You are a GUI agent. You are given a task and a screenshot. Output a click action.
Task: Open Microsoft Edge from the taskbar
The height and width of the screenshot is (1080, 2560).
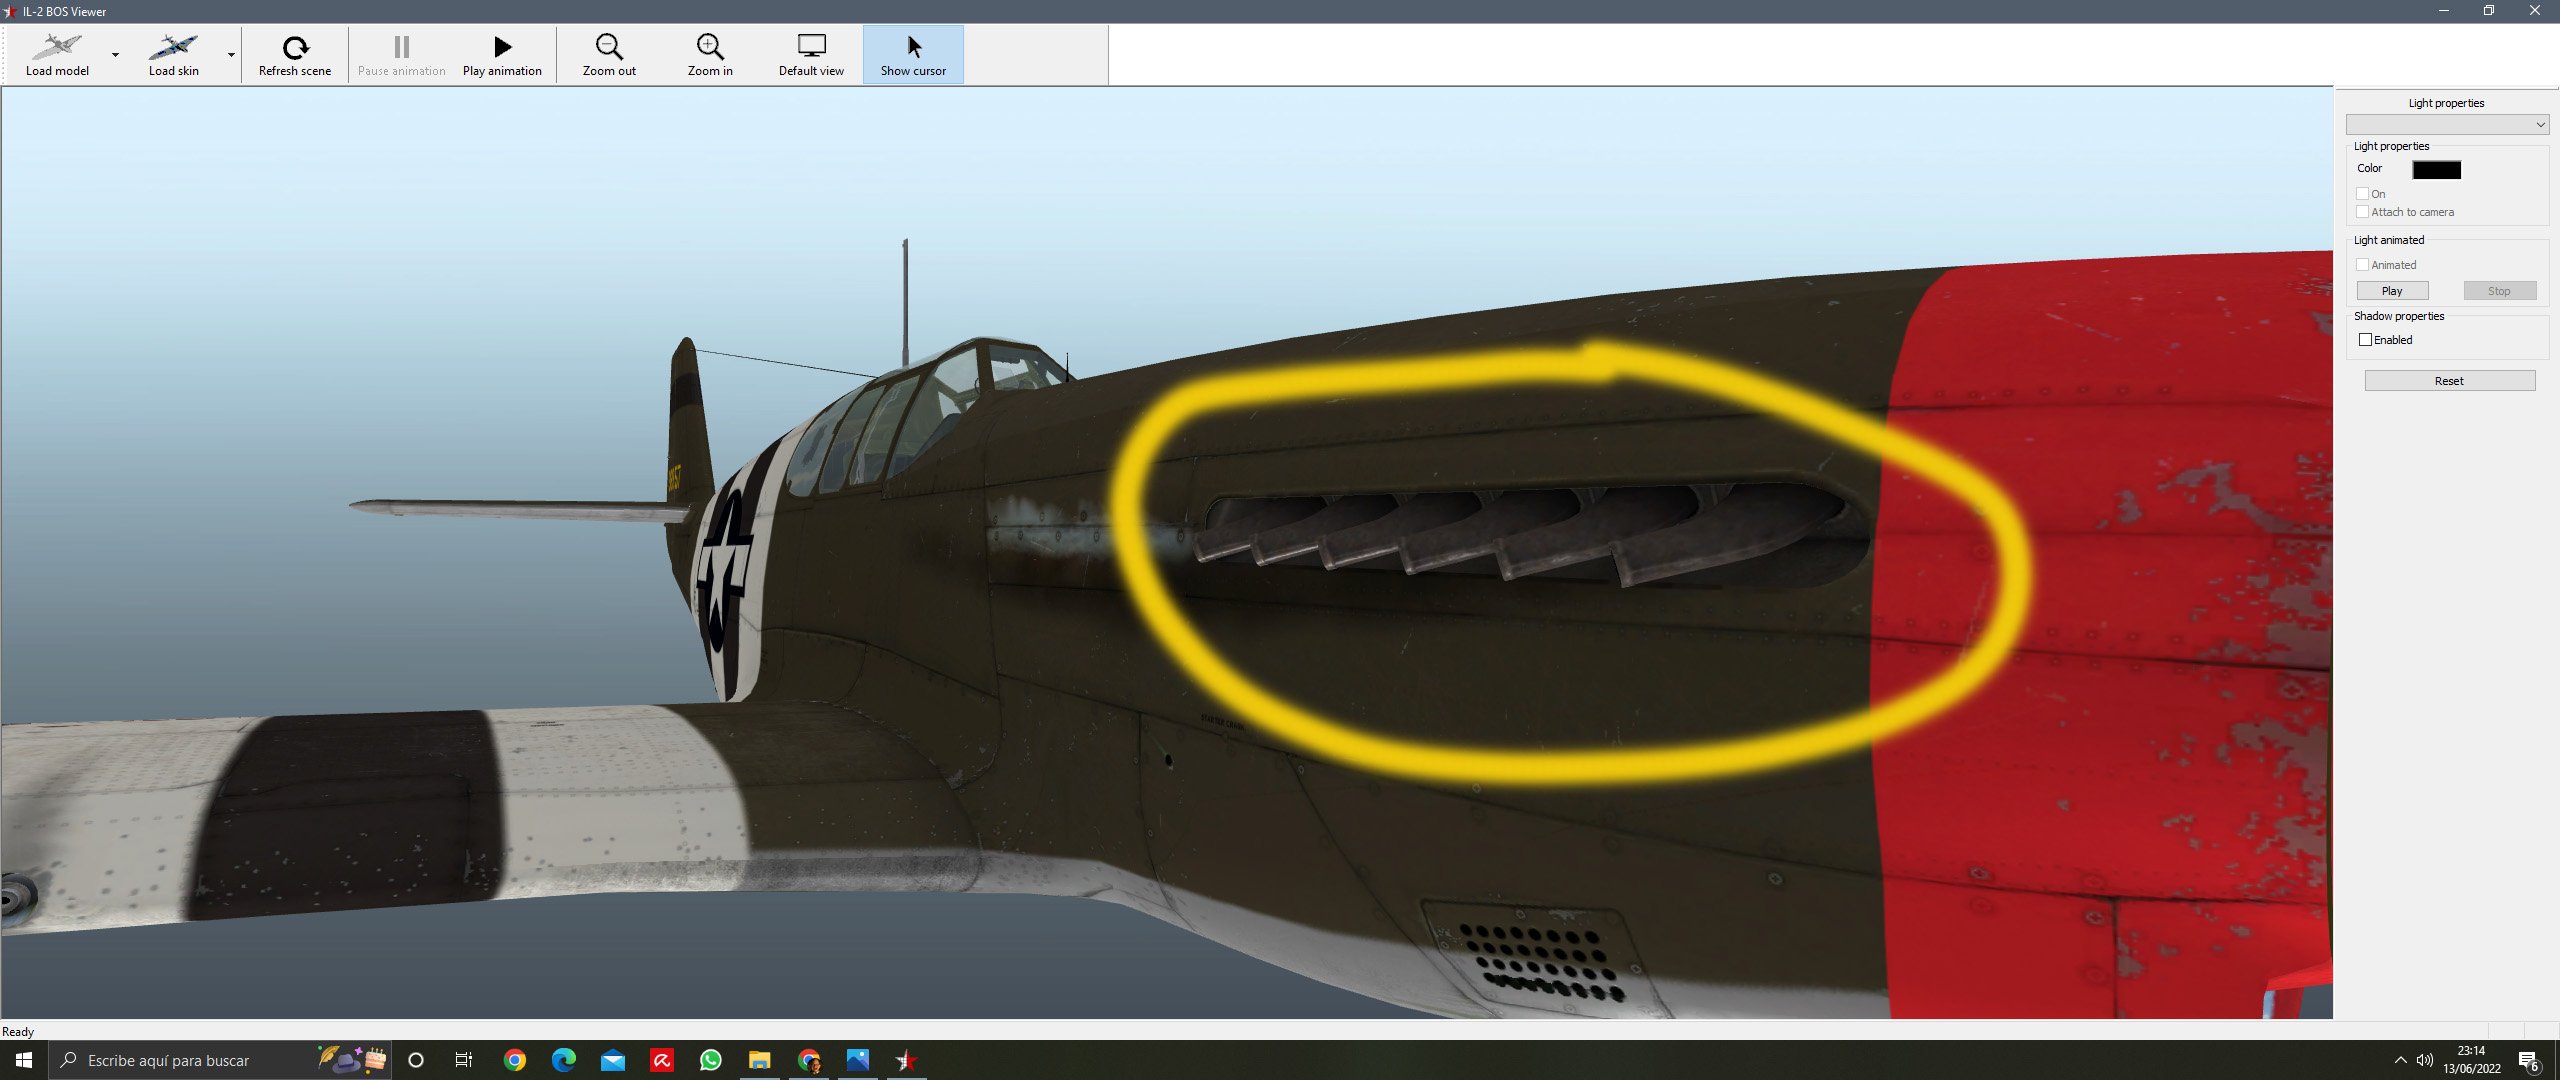coord(564,1060)
